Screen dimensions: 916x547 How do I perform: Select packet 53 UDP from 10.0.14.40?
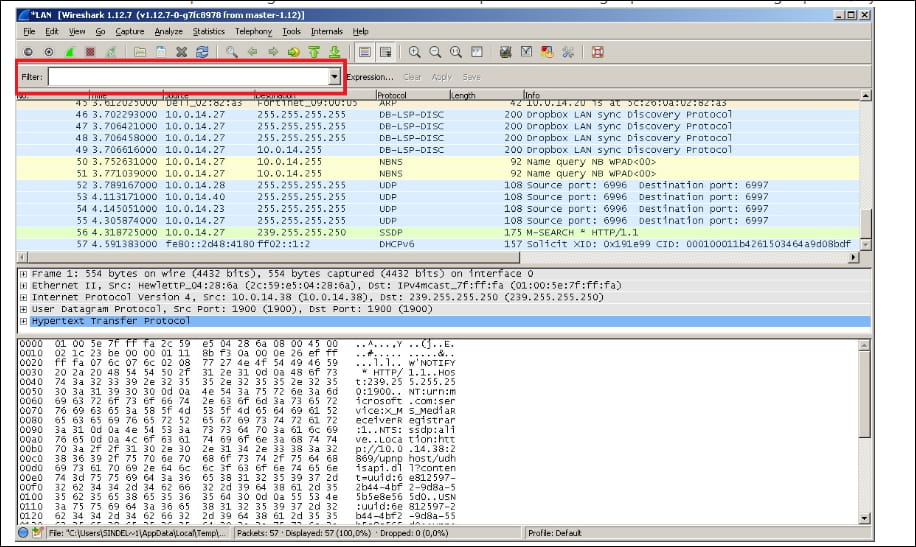[x=438, y=197]
